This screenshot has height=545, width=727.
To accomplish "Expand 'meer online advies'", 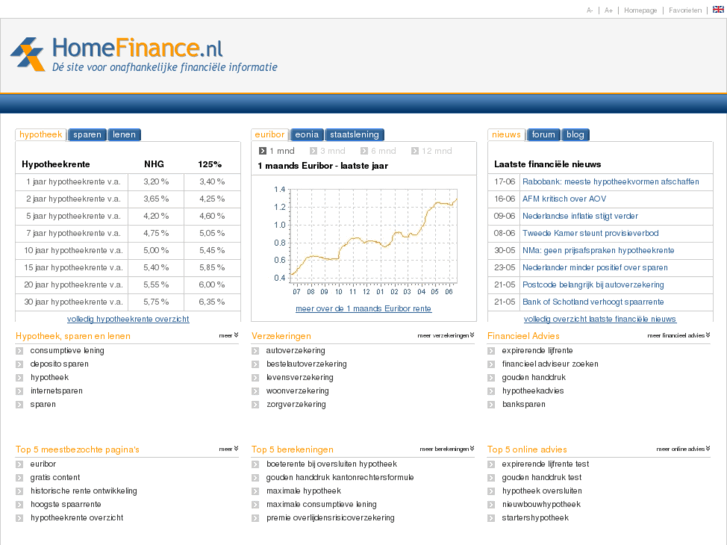I will click(x=683, y=449).
